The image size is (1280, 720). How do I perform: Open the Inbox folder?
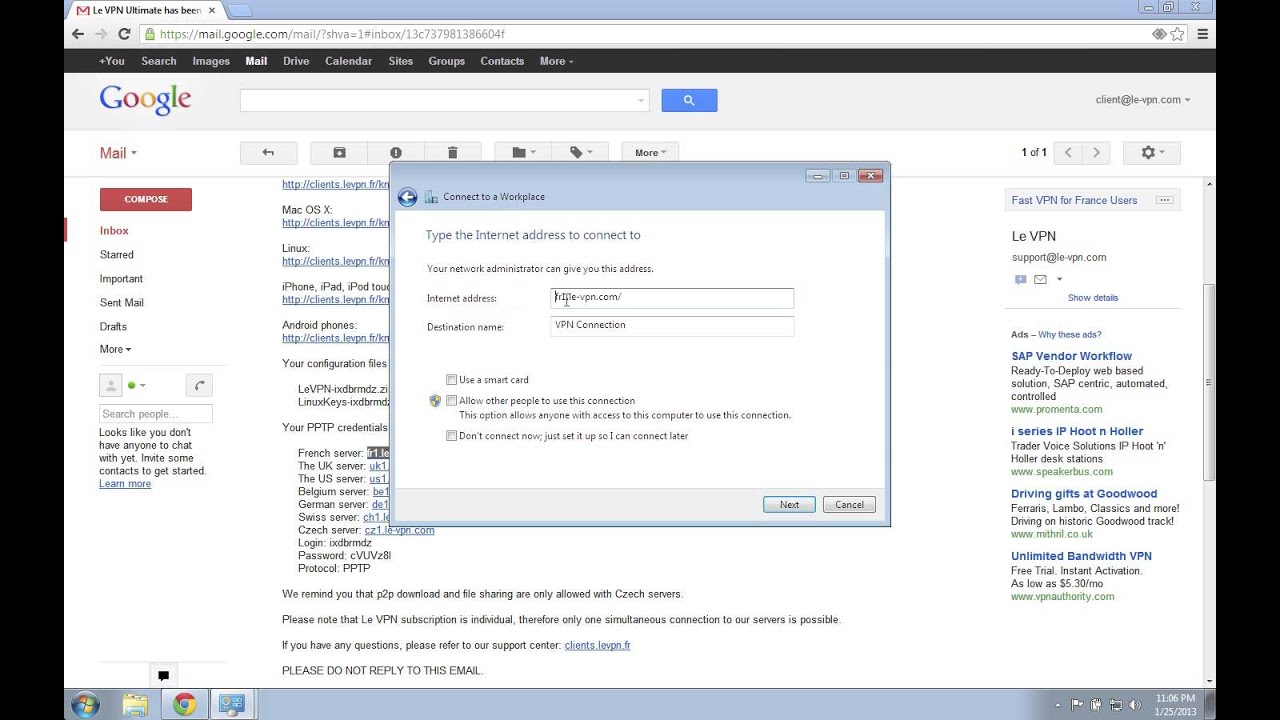coord(114,231)
